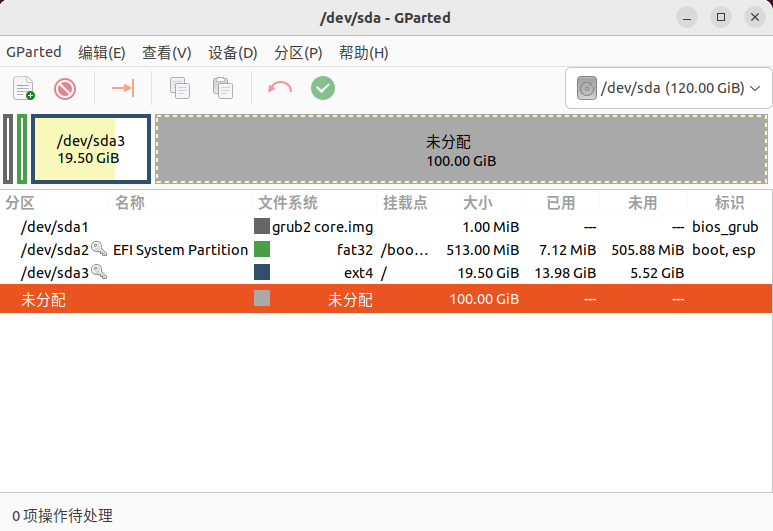
Task: Click the 0 项操作待处理 status bar text
Action: click(x=63, y=516)
